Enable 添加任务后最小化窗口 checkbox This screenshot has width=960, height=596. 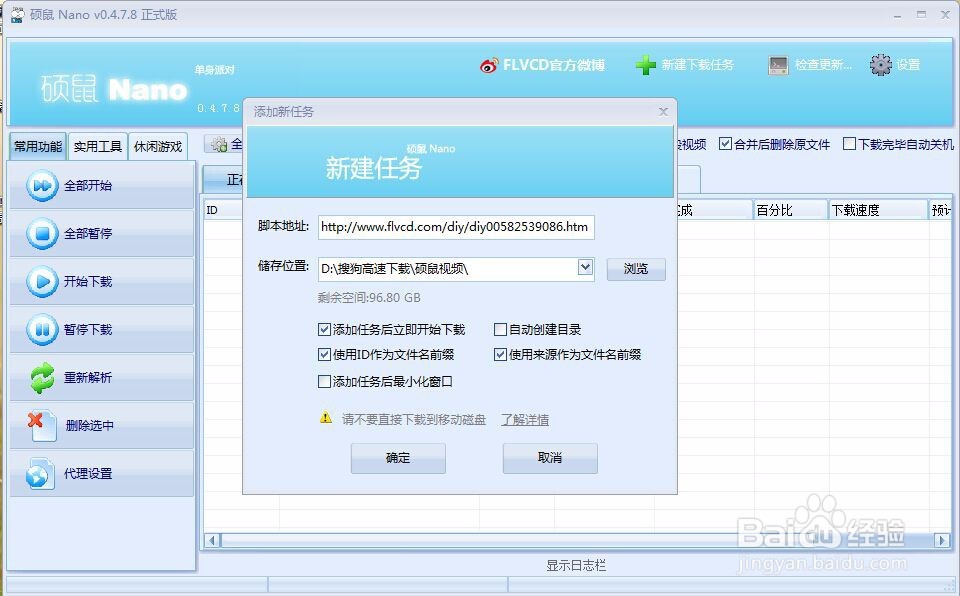point(324,382)
